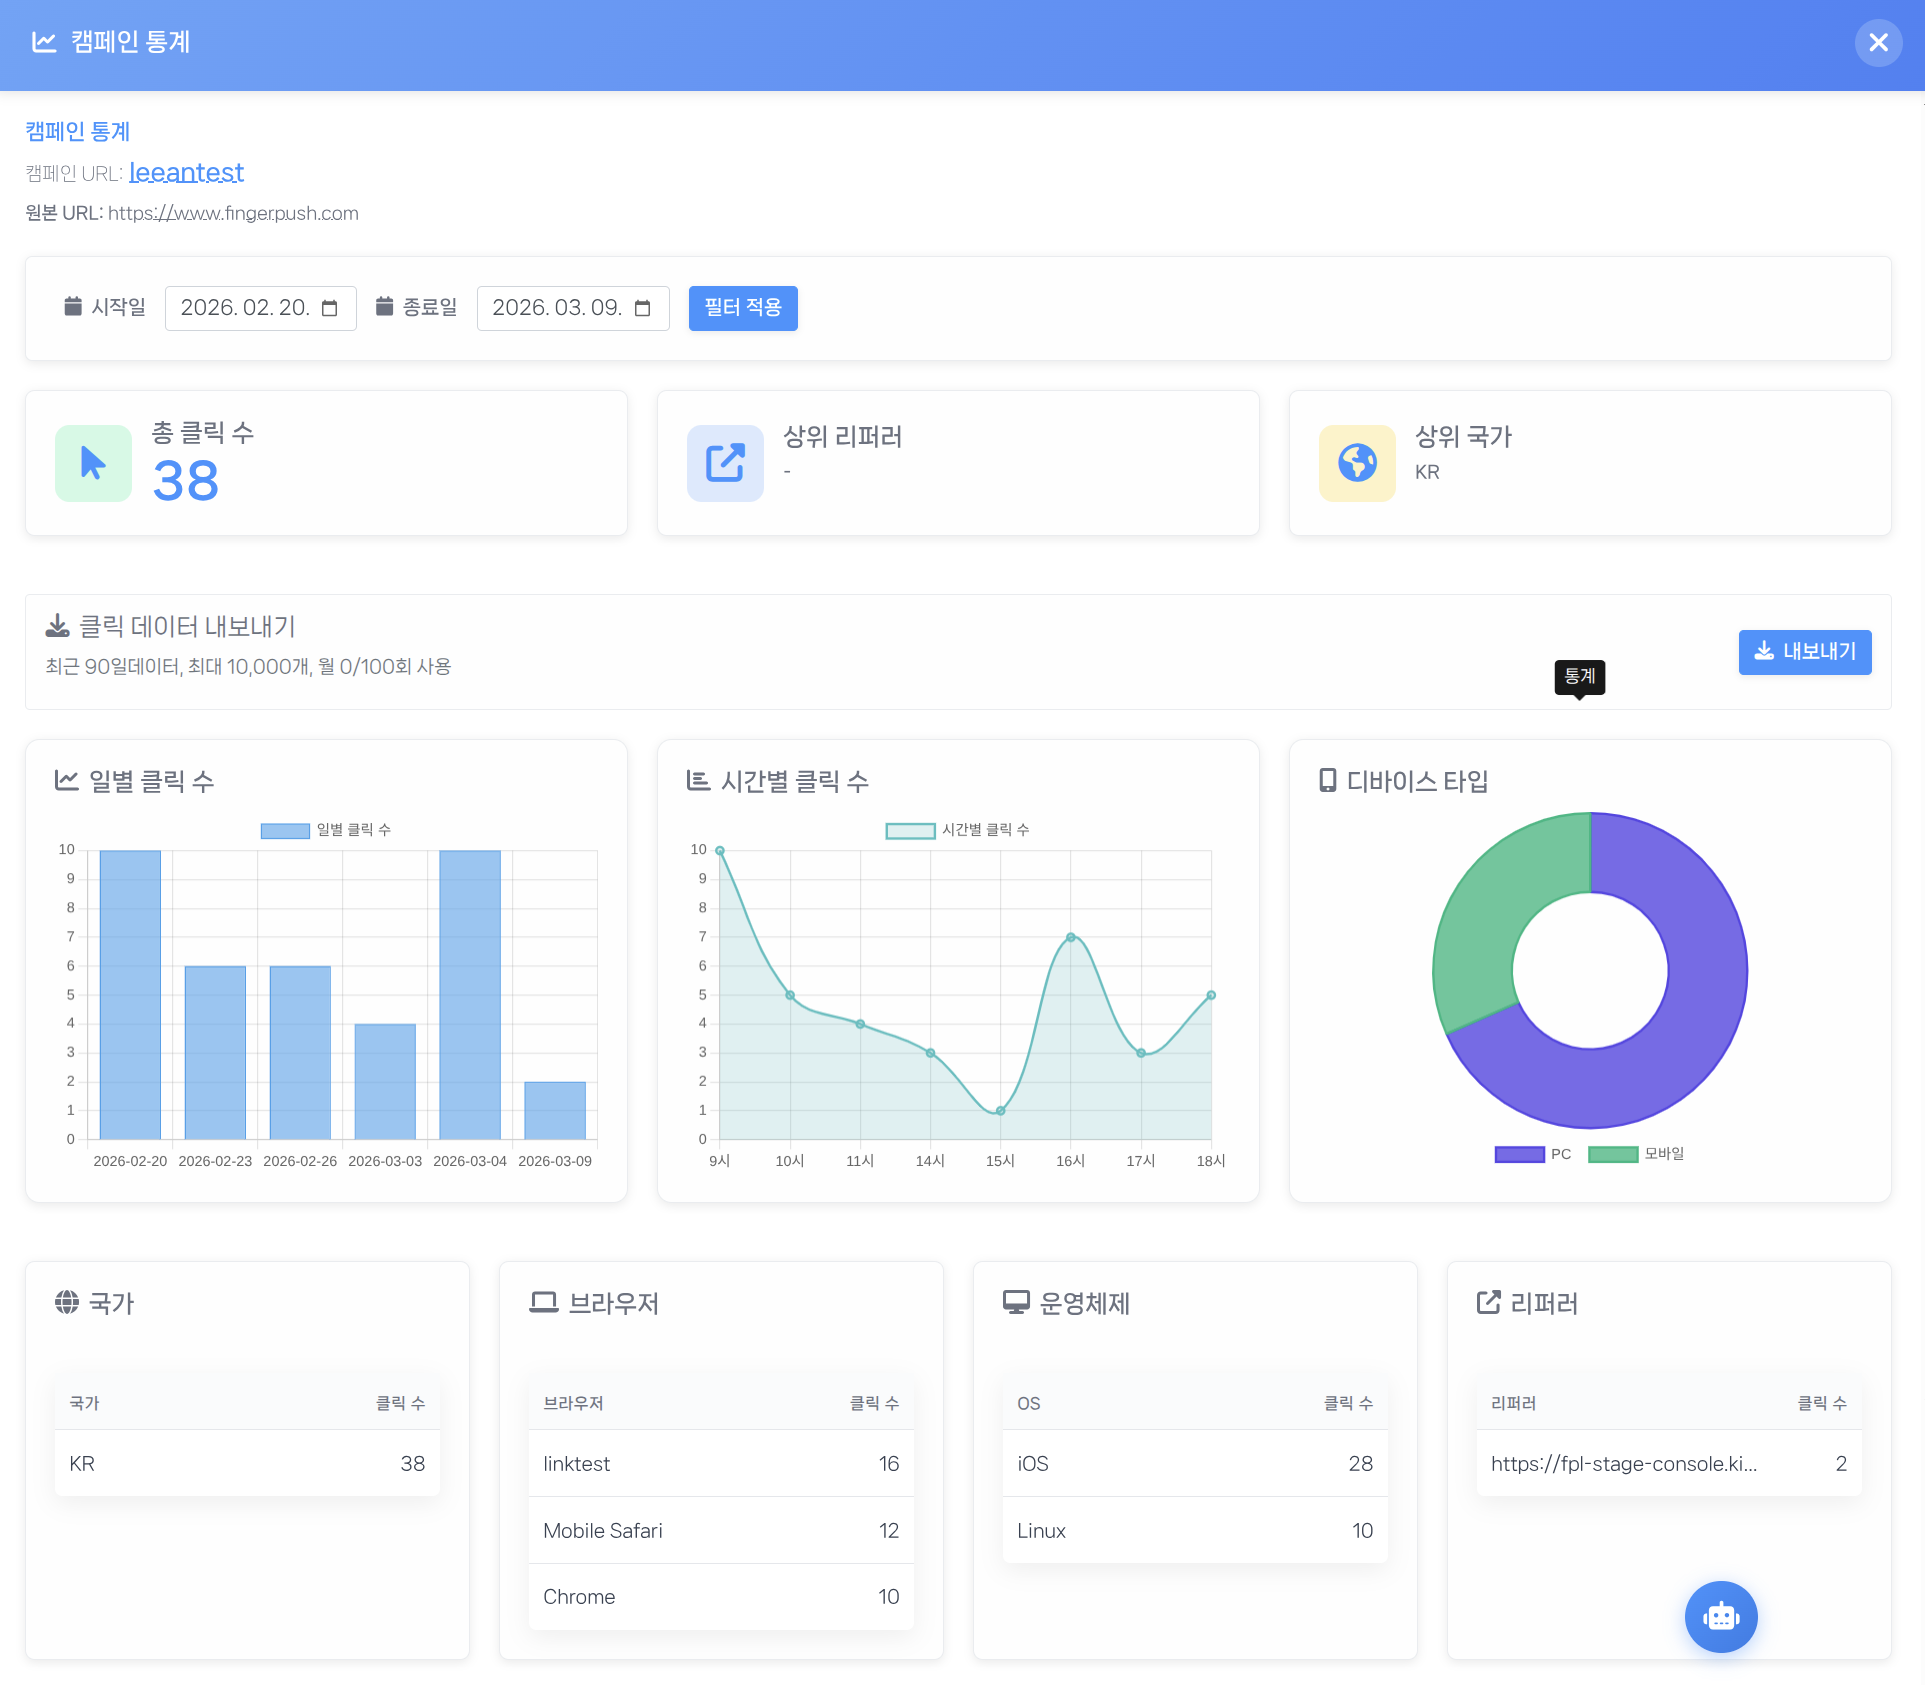1925x1685 pixels.
Task: Click the globe icon in top country card
Action: click(1357, 463)
